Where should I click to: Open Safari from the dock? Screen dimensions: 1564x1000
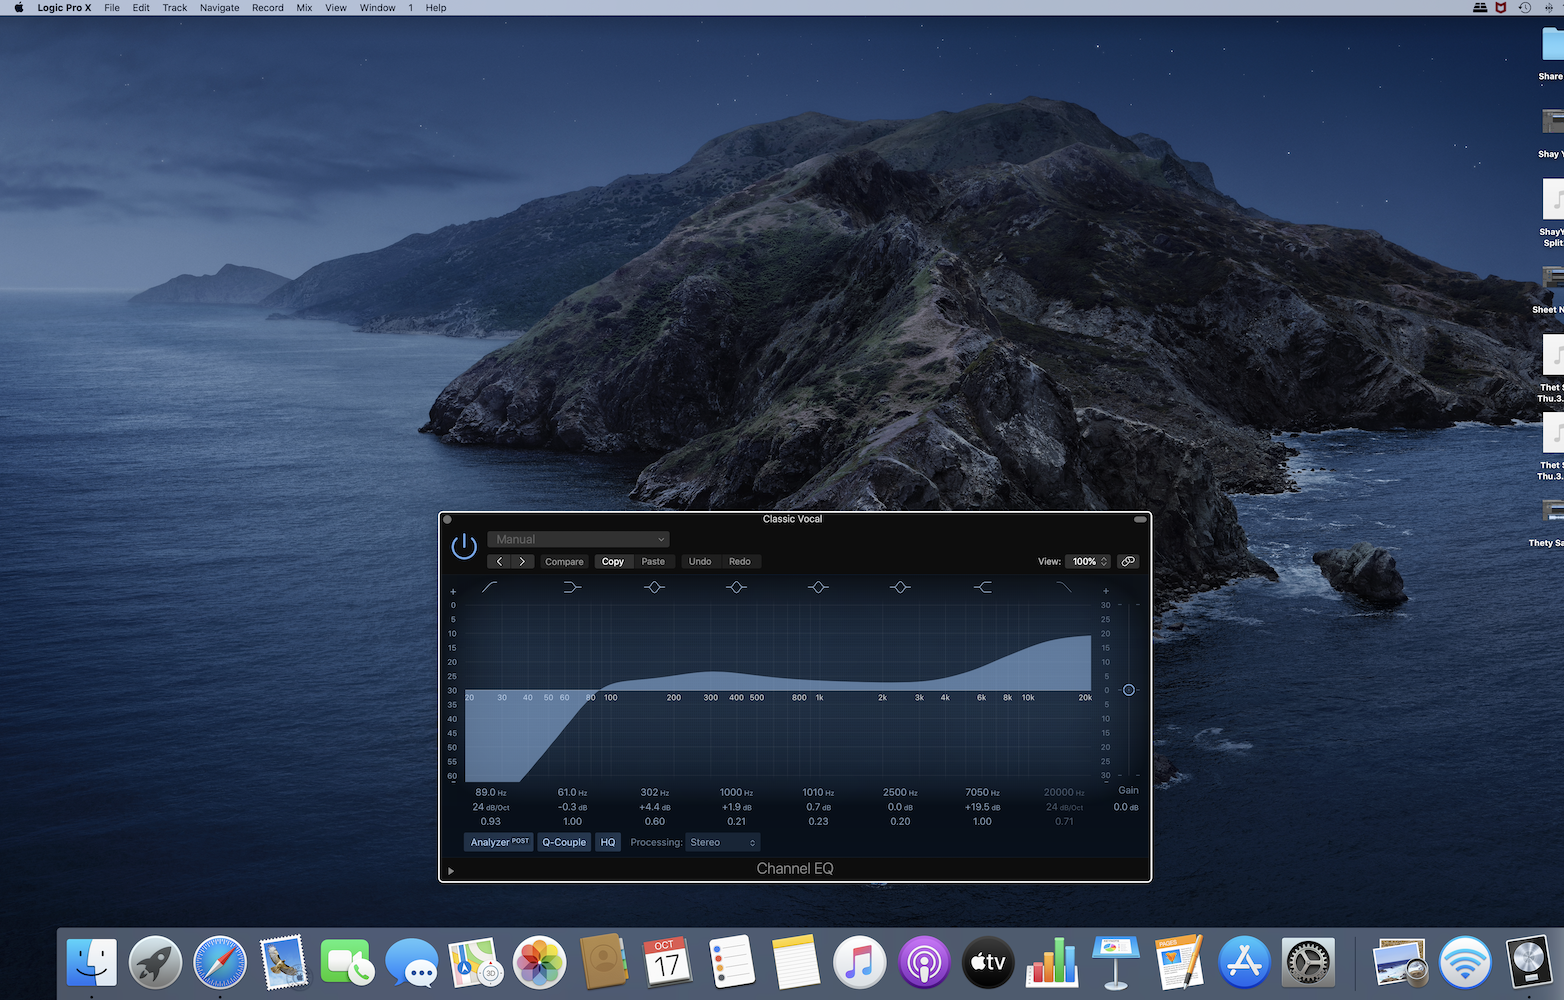[220, 963]
